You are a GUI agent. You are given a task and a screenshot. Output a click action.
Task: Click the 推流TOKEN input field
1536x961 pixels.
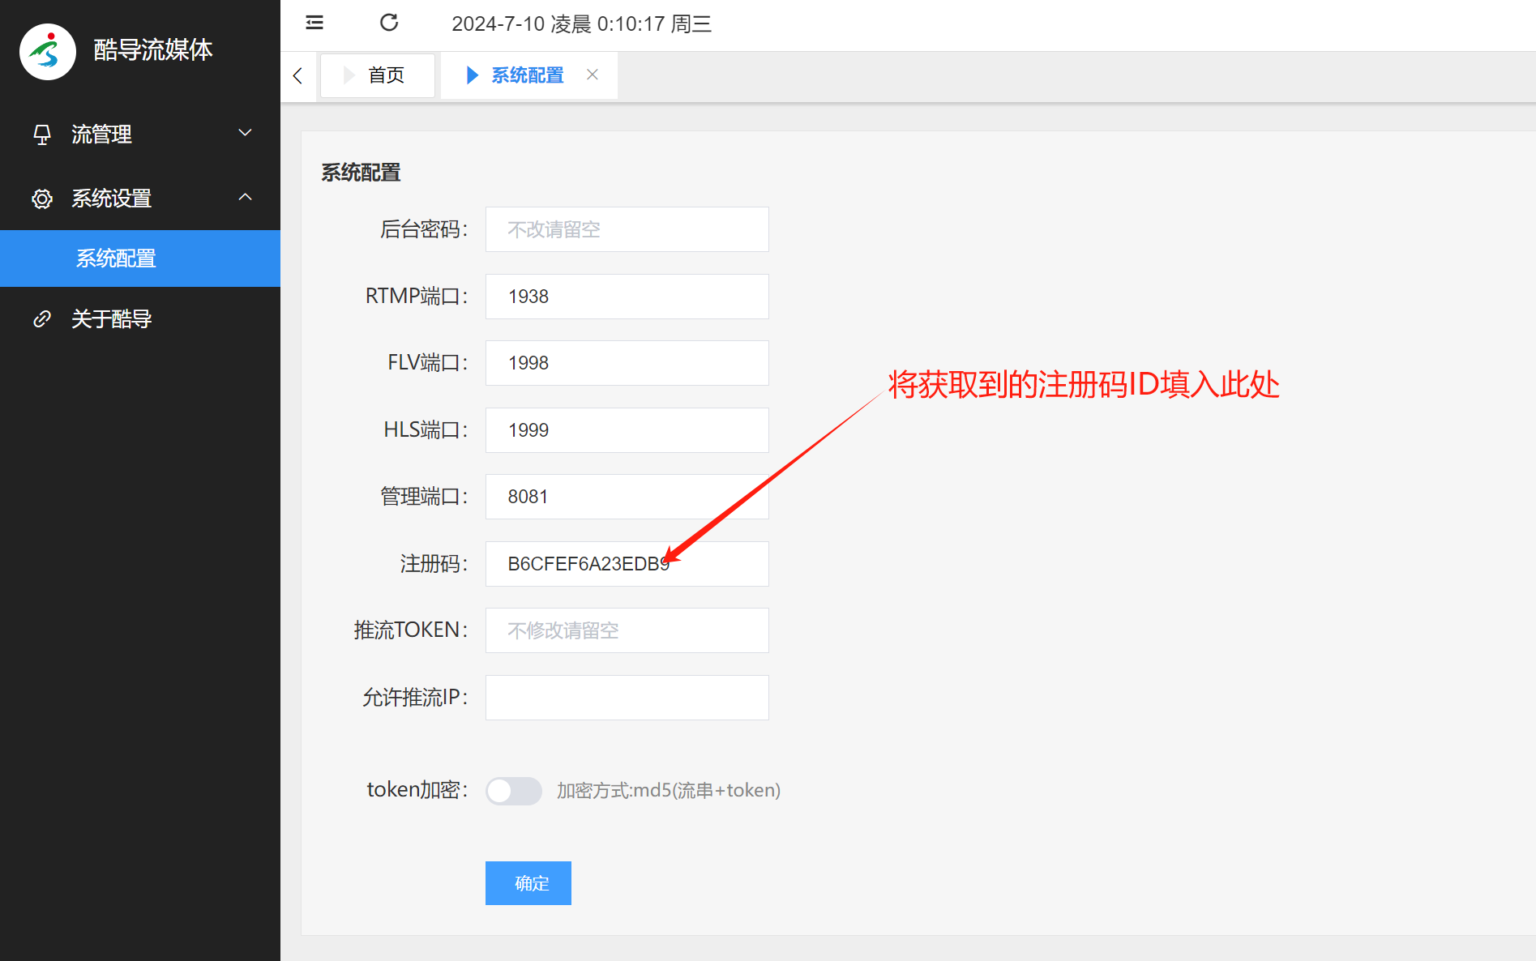pyautogui.click(x=627, y=631)
